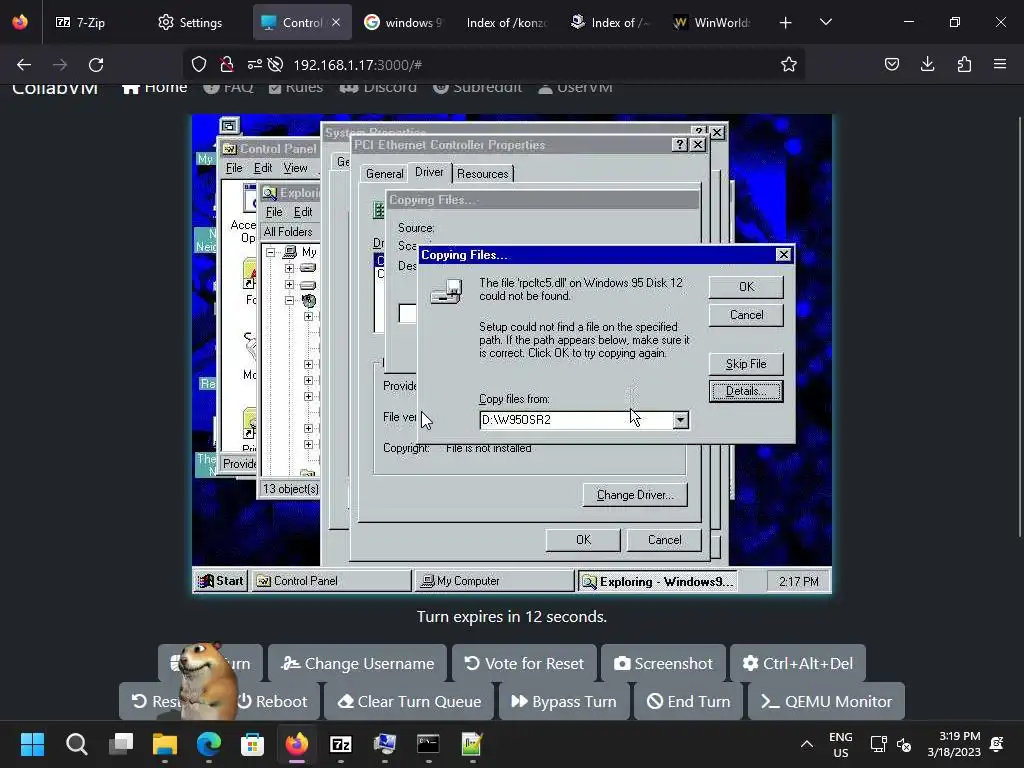Open the CollabVM Discord link
This screenshot has width=1024, height=768.
tap(378, 88)
